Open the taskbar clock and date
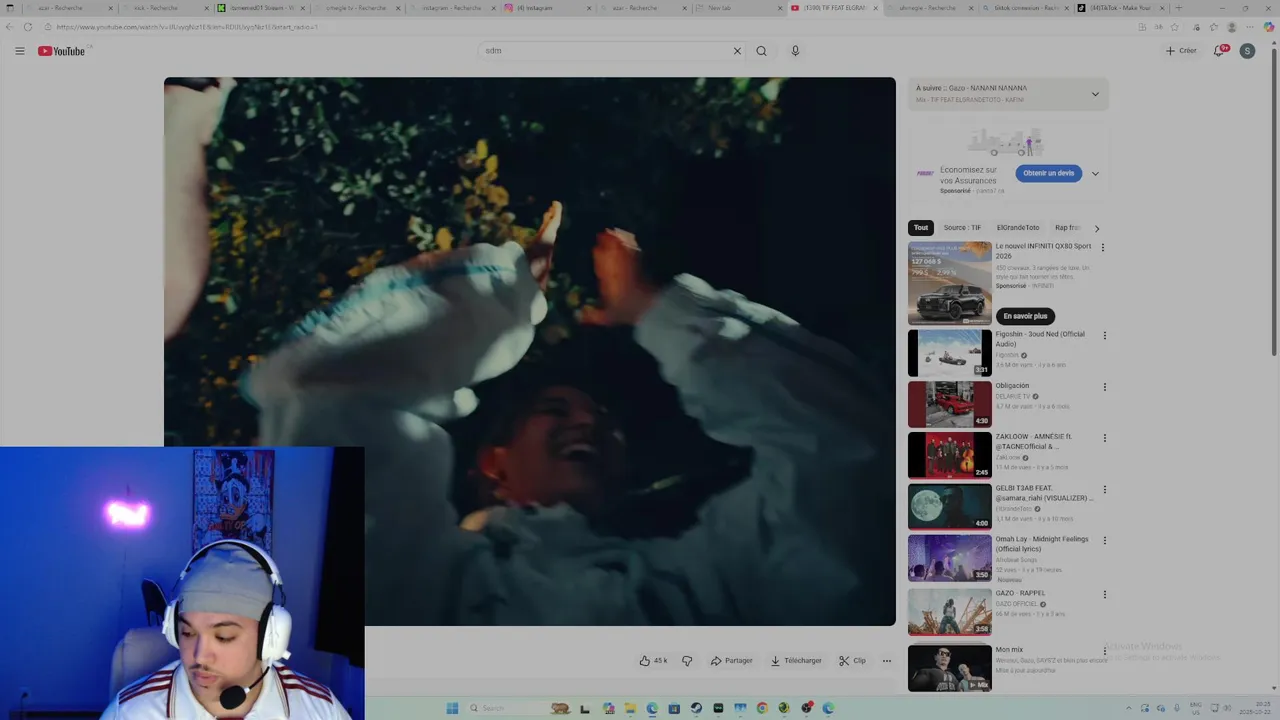This screenshot has width=1280, height=720. coord(1253,708)
